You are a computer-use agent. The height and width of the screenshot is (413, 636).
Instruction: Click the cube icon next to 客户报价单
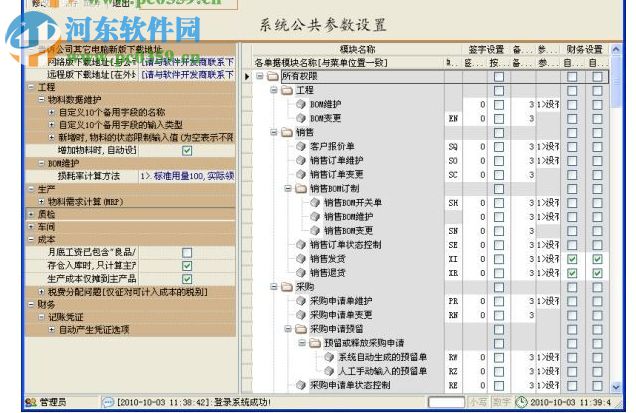pyautogui.click(x=301, y=146)
